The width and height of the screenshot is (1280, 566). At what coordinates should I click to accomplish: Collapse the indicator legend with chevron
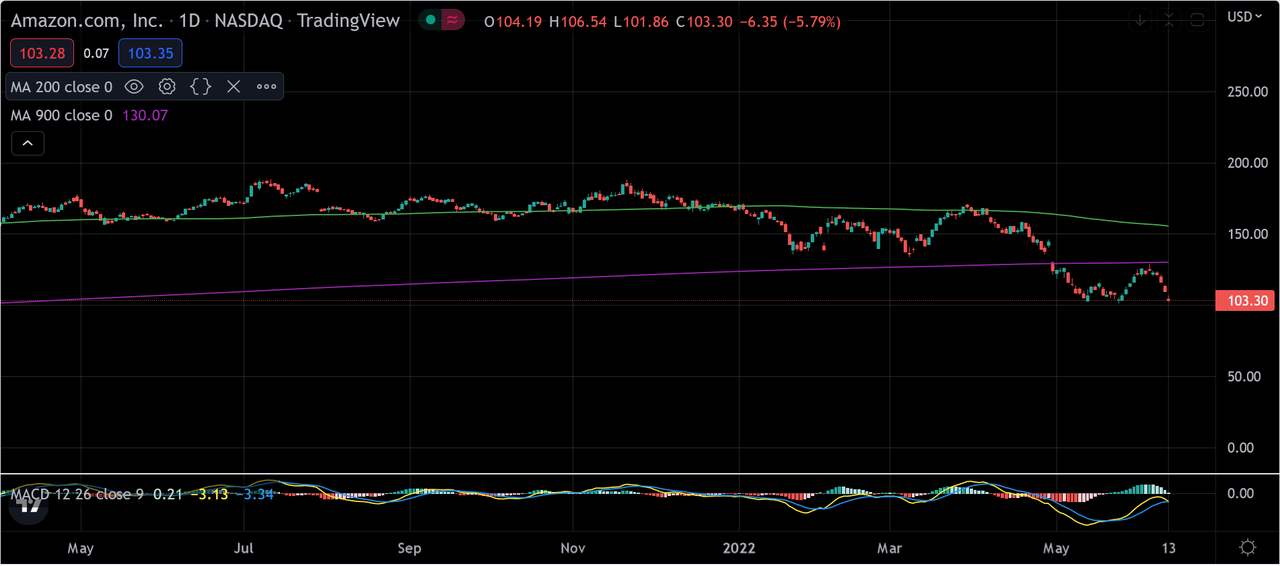pos(28,144)
